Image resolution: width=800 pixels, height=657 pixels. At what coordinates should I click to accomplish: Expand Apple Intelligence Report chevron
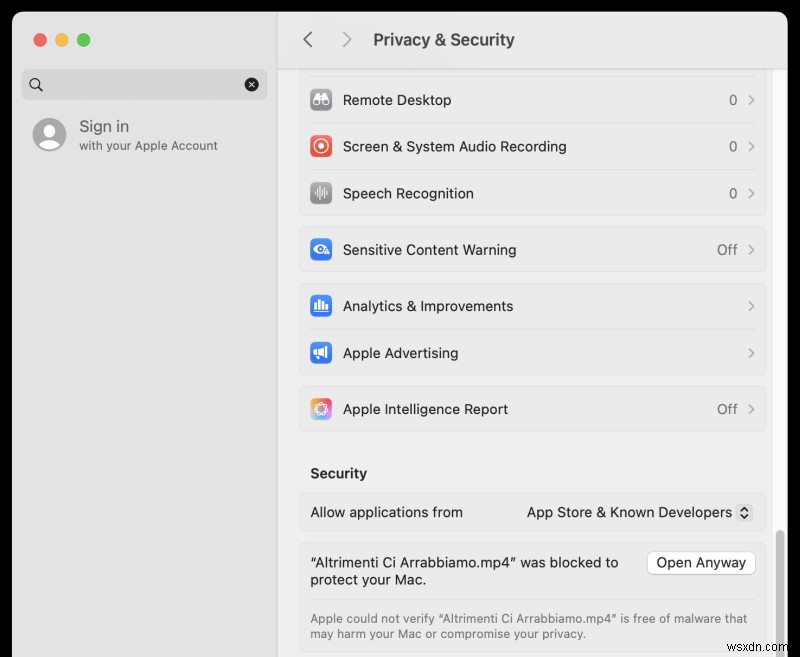pos(751,409)
